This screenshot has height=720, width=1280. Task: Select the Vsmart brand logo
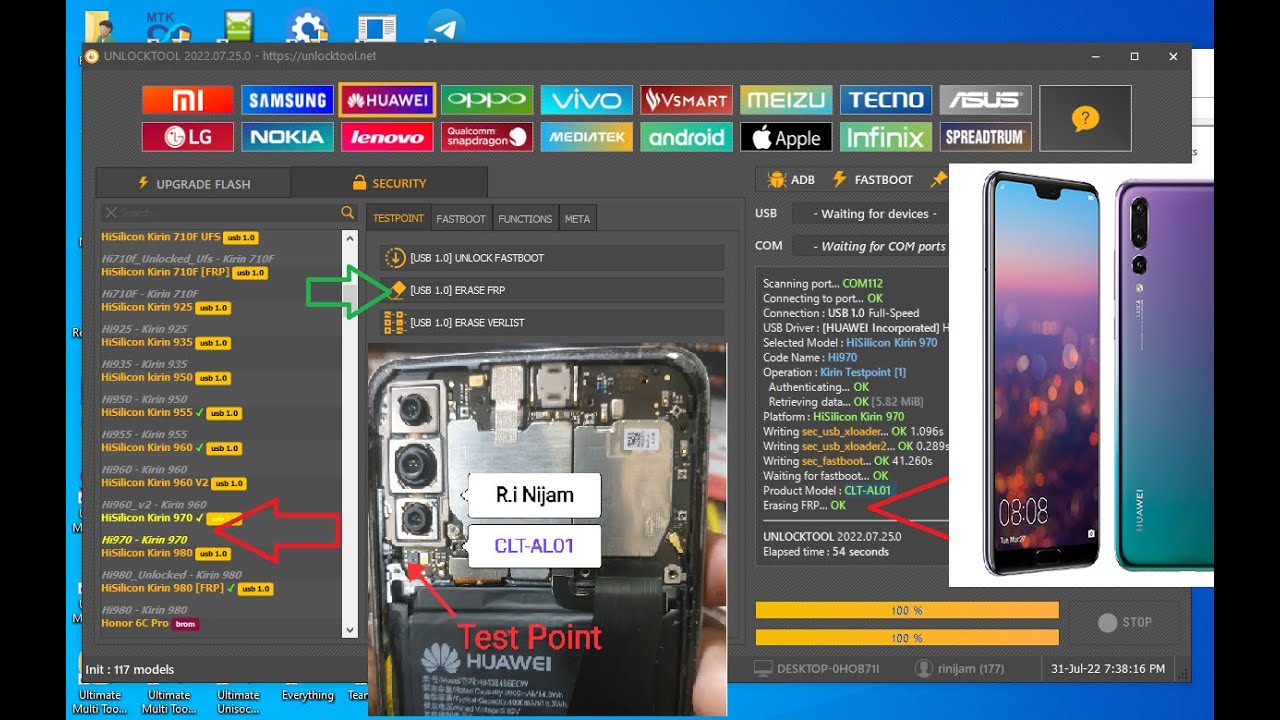pyautogui.click(x=687, y=100)
